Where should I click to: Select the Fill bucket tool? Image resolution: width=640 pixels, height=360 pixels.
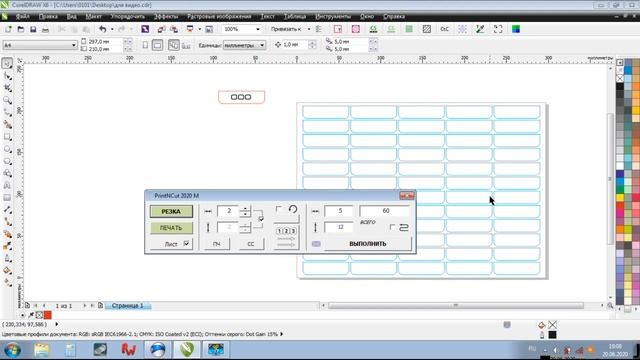coord(7,271)
